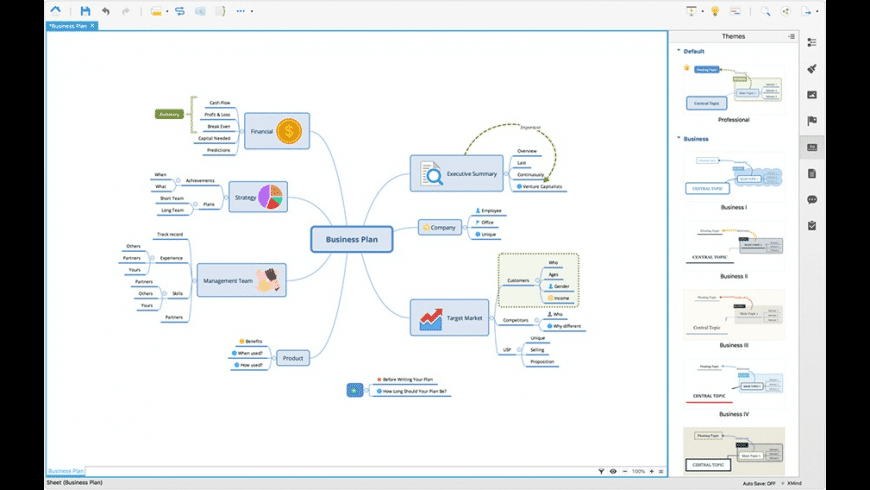The width and height of the screenshot is (870, 490).
Task: Select the green Summary label
Action: tap(169, 114)
